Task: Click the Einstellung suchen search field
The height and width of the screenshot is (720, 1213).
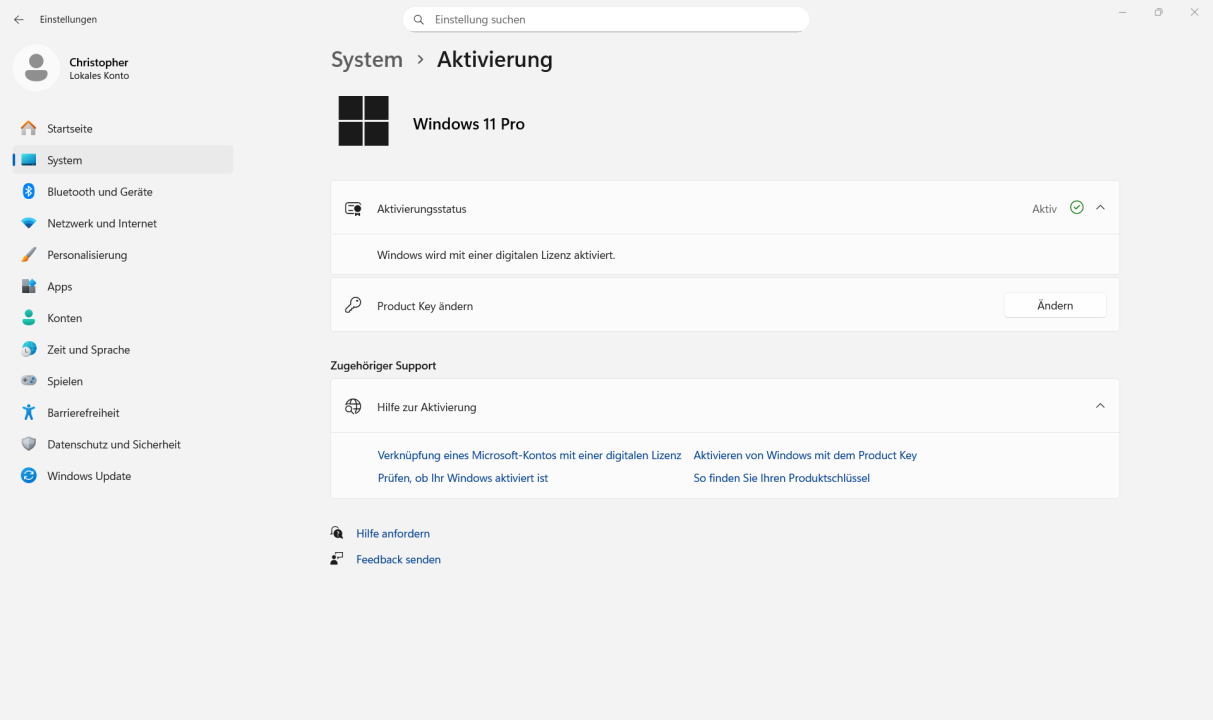Action: (605, 20)
